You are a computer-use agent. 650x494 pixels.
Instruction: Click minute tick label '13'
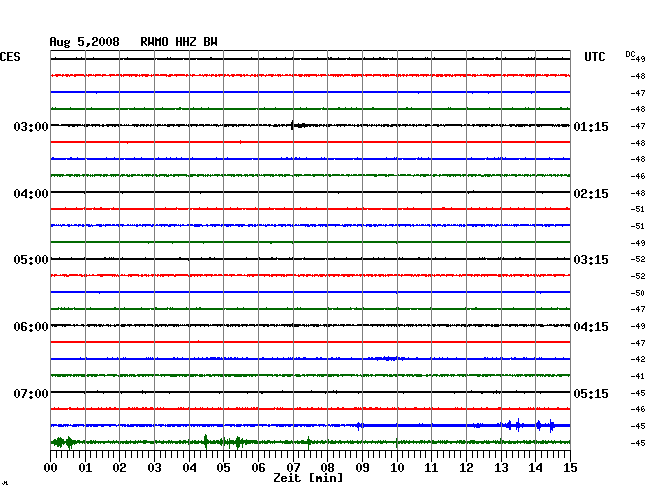pyautogui.click(x=501, y=468)
